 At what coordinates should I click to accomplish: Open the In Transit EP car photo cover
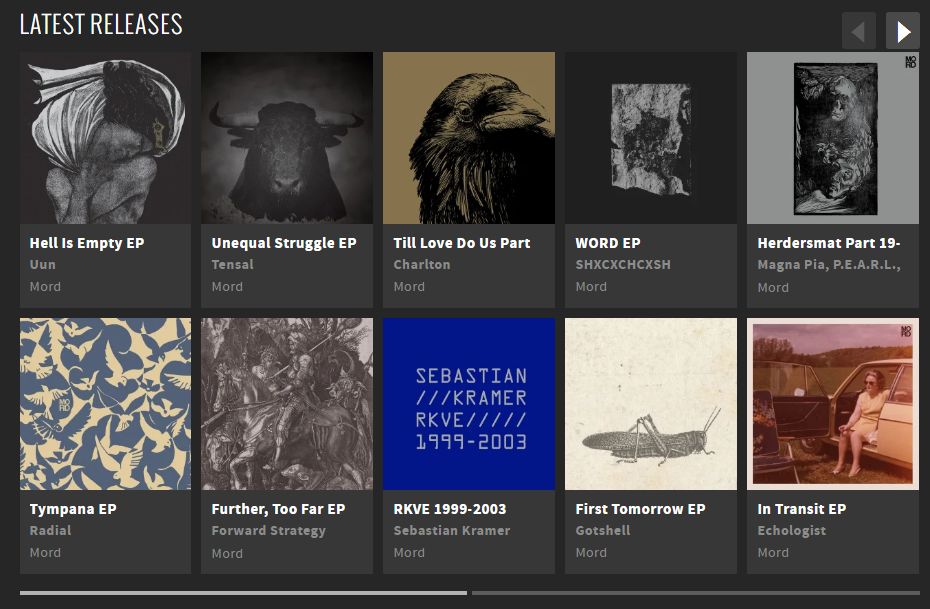(x=833, y=404)
